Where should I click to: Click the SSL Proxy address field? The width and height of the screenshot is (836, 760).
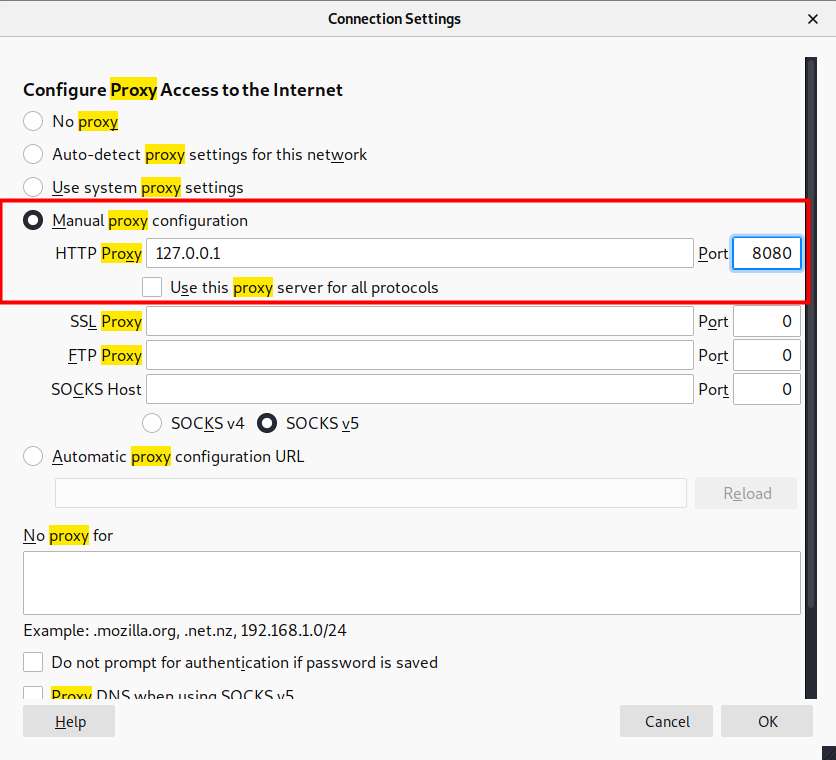(420, 322)
